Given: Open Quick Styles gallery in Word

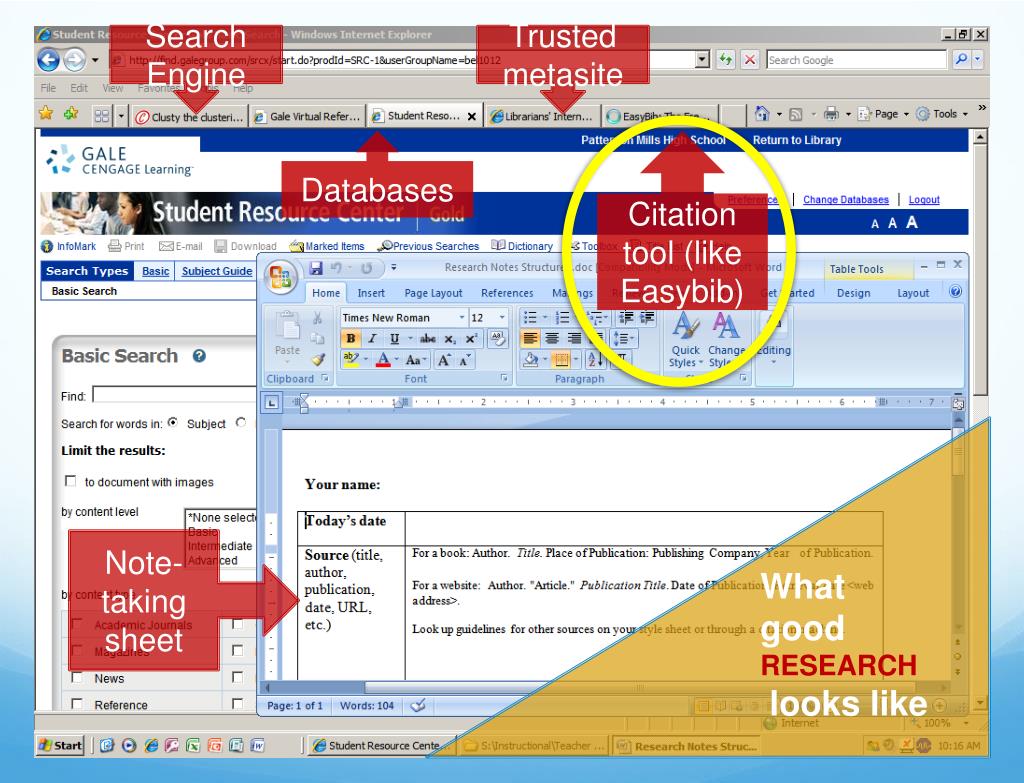Looking at the screenshot, I should (x=686, y=340).
